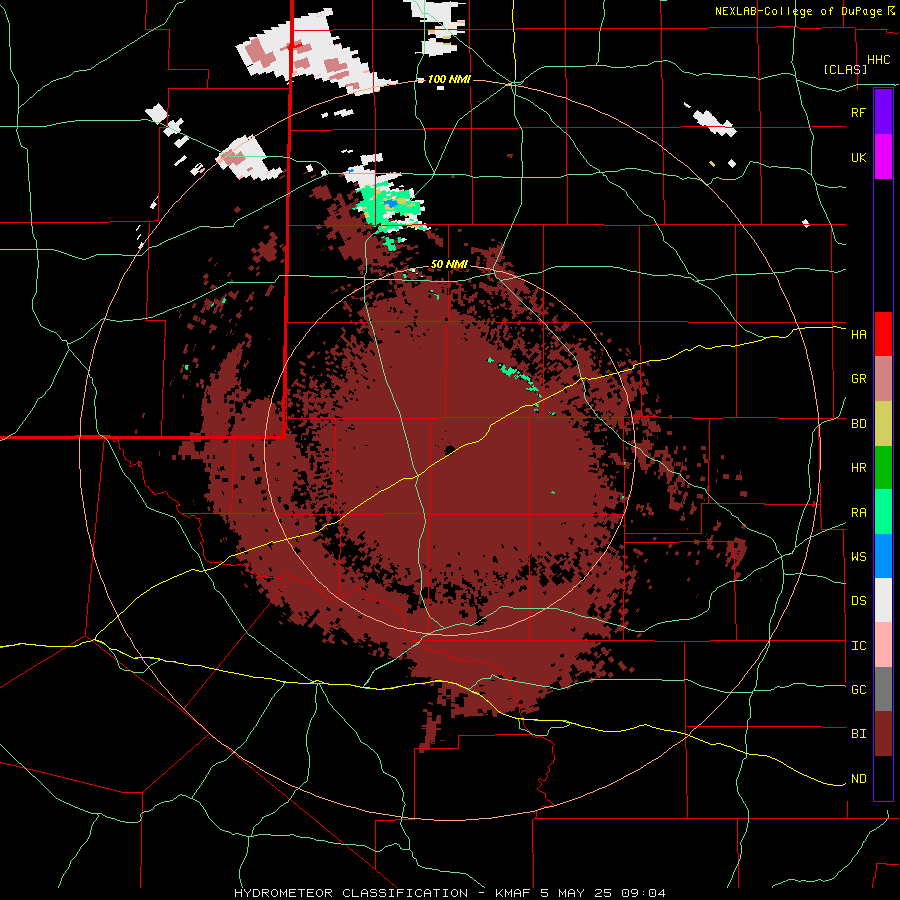Click the 50 NMI range ring label
The image size is (900, 900).
coord(449,264)
